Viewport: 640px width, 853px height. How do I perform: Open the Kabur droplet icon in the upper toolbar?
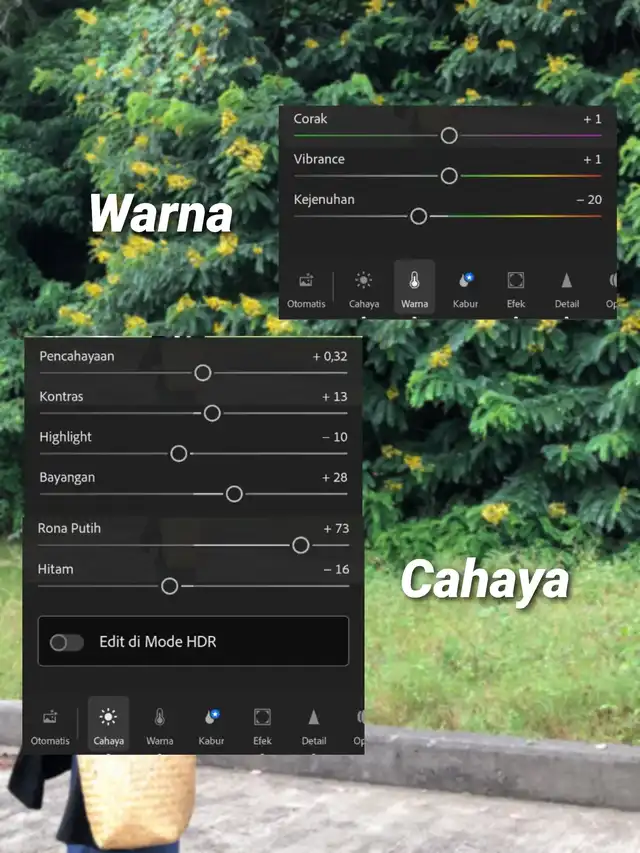[465, 287]
